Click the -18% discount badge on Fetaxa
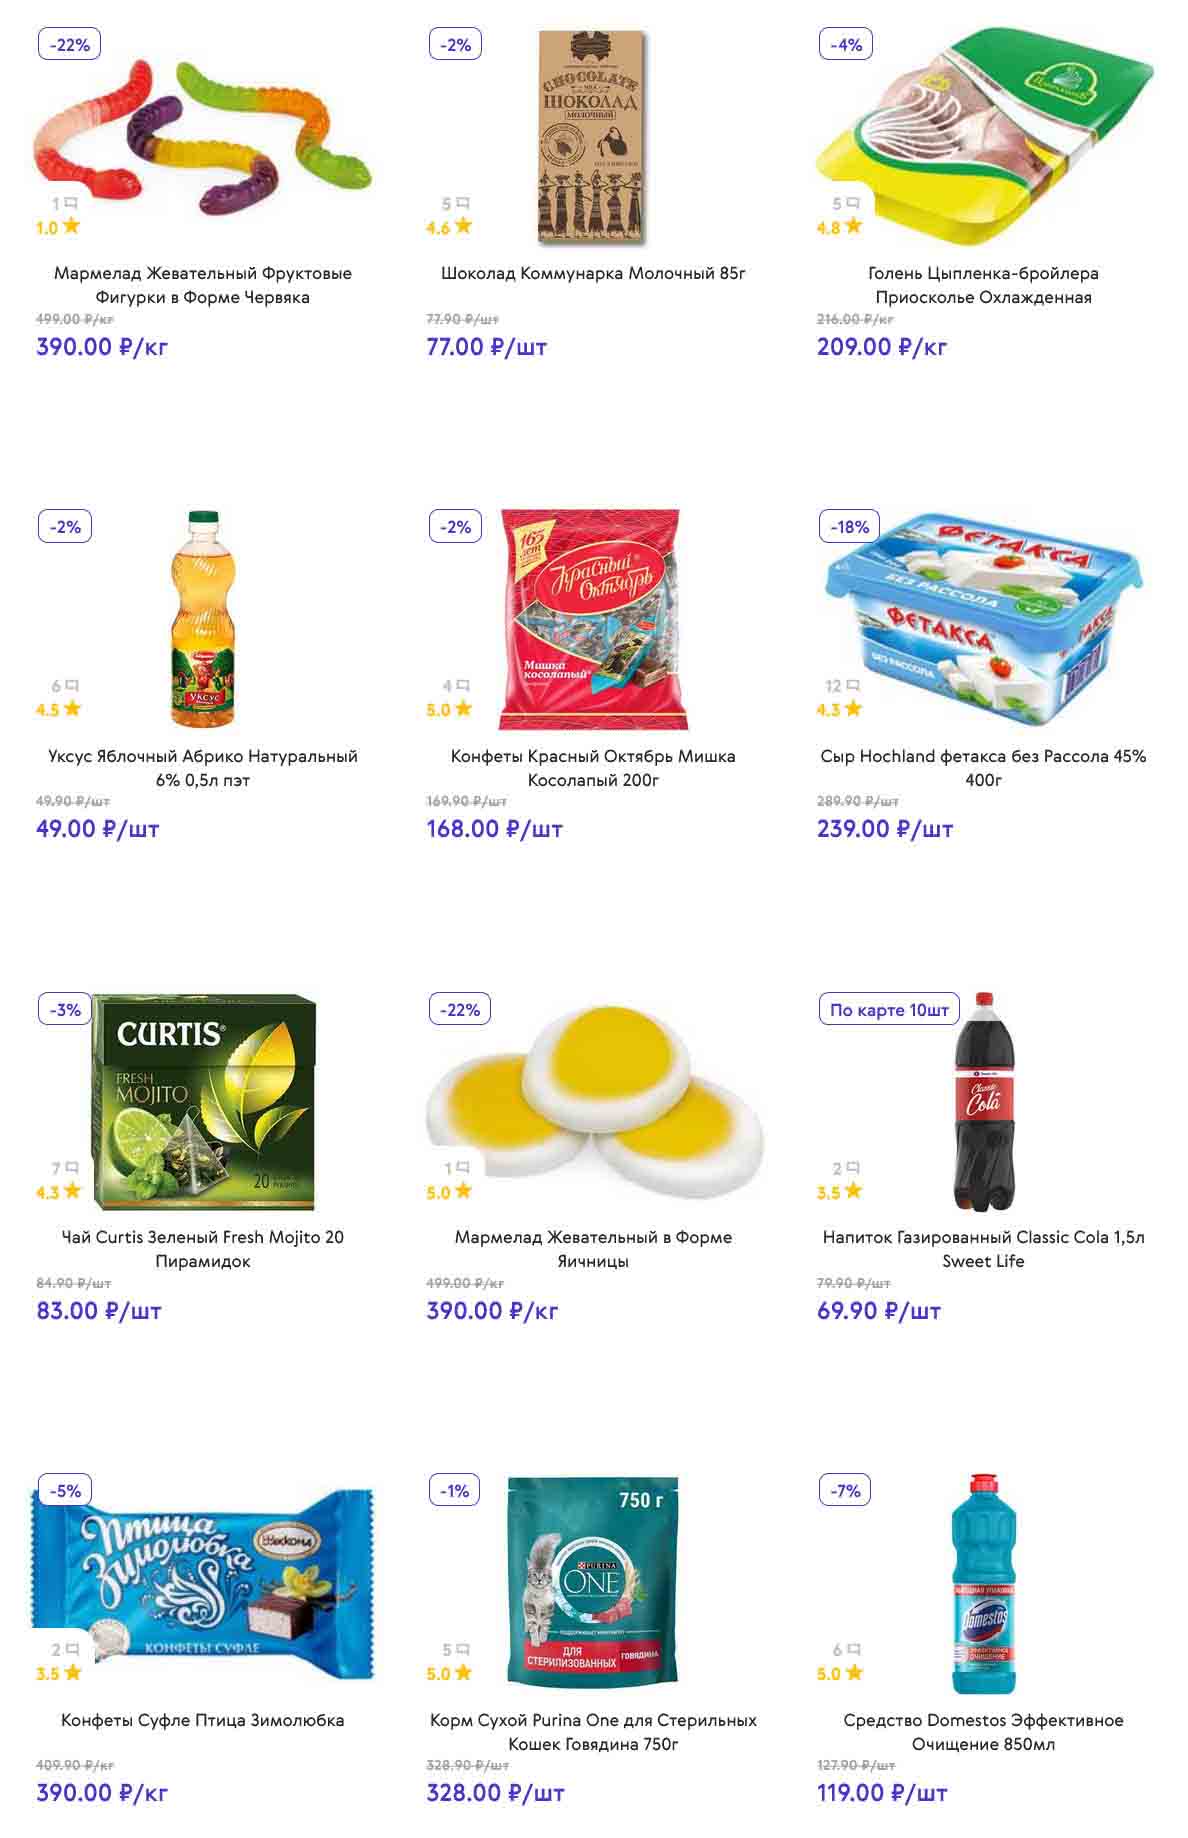 pyautogui.click(x=849, y=527)
